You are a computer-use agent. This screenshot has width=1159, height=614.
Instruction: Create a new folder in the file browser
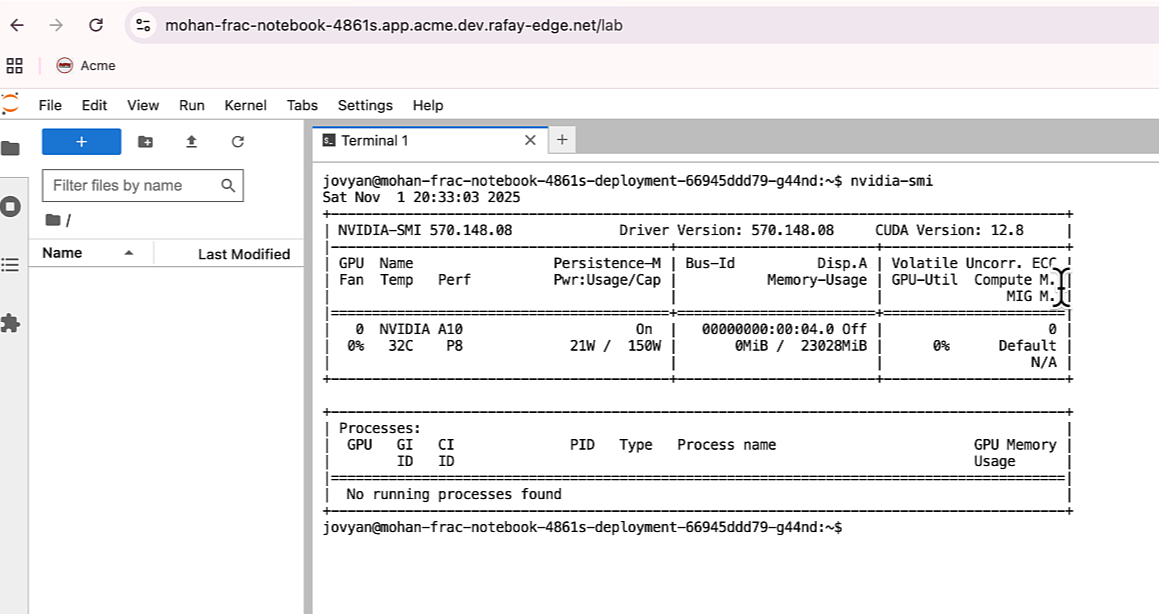pos(144,142)
